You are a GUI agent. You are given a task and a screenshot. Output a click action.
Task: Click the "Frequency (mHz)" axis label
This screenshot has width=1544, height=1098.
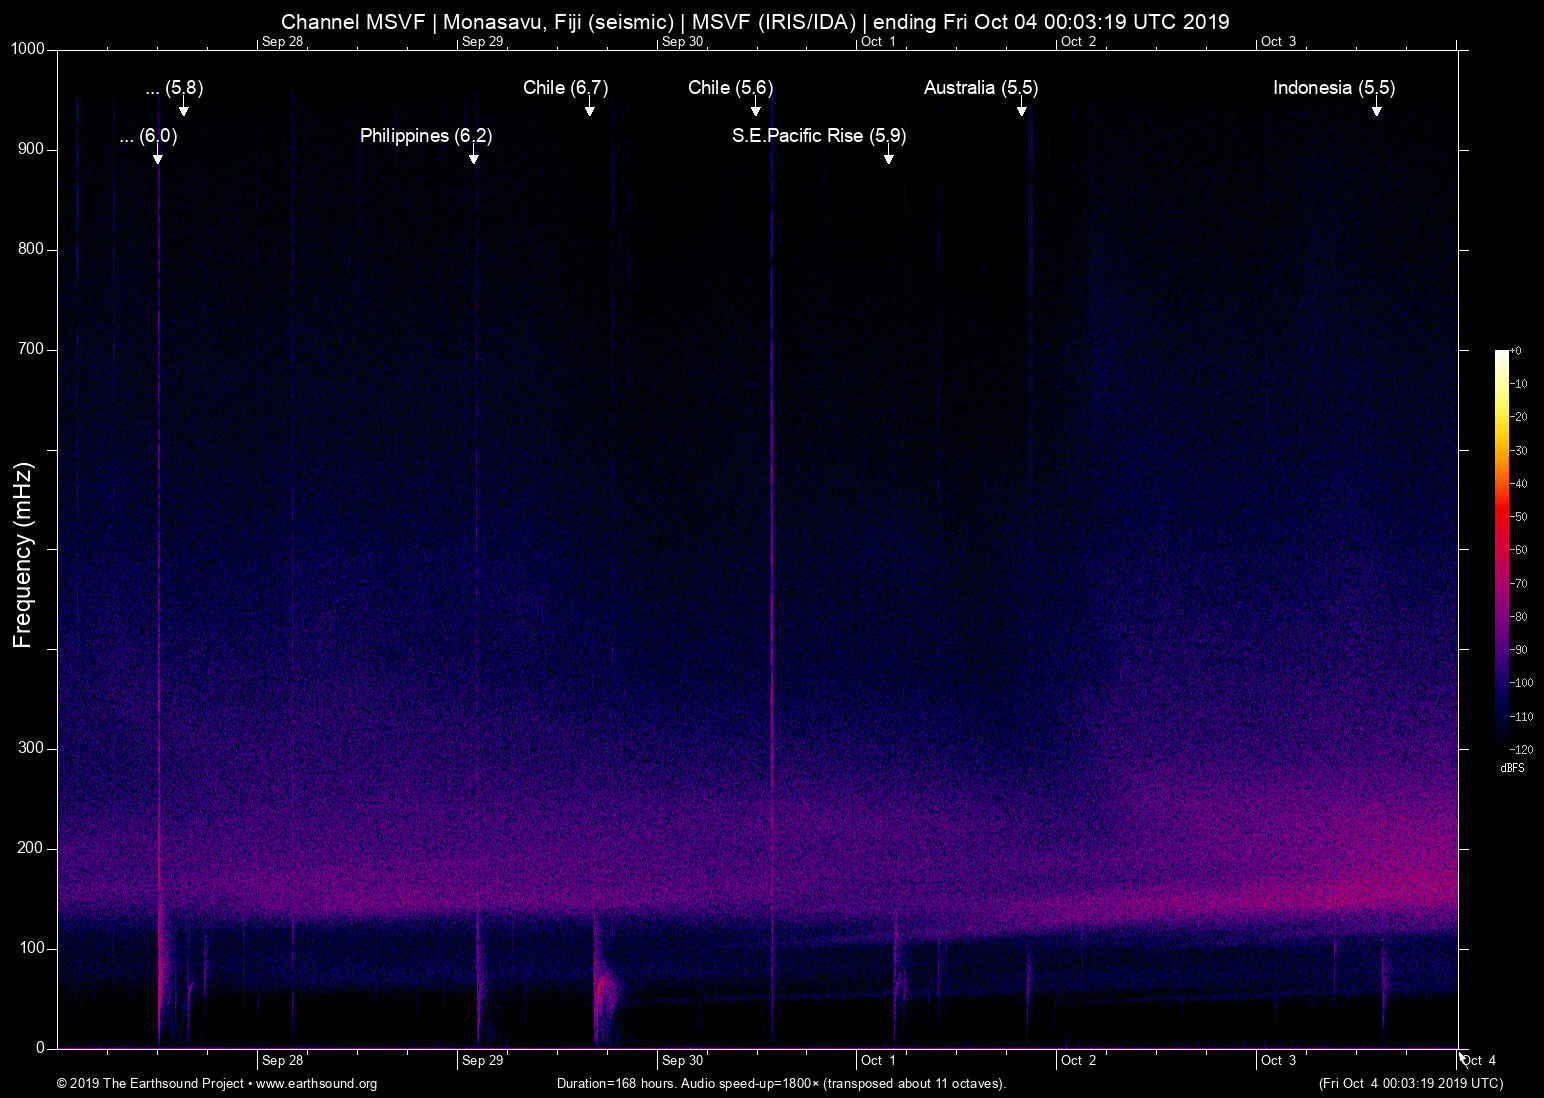[22, 555]
